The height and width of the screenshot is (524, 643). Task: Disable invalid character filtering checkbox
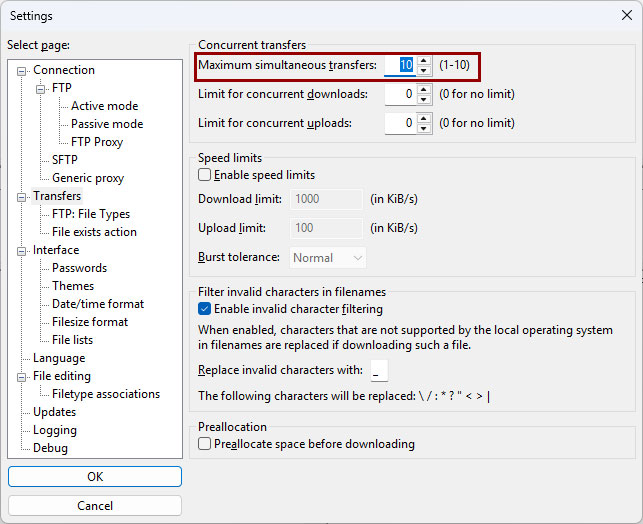tap(204, 309)
